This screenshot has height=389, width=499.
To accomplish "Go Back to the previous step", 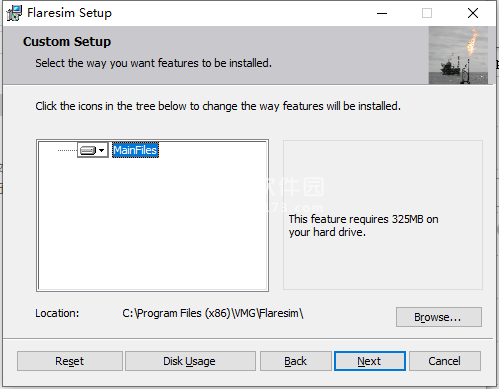I will [x=296, y=361].
